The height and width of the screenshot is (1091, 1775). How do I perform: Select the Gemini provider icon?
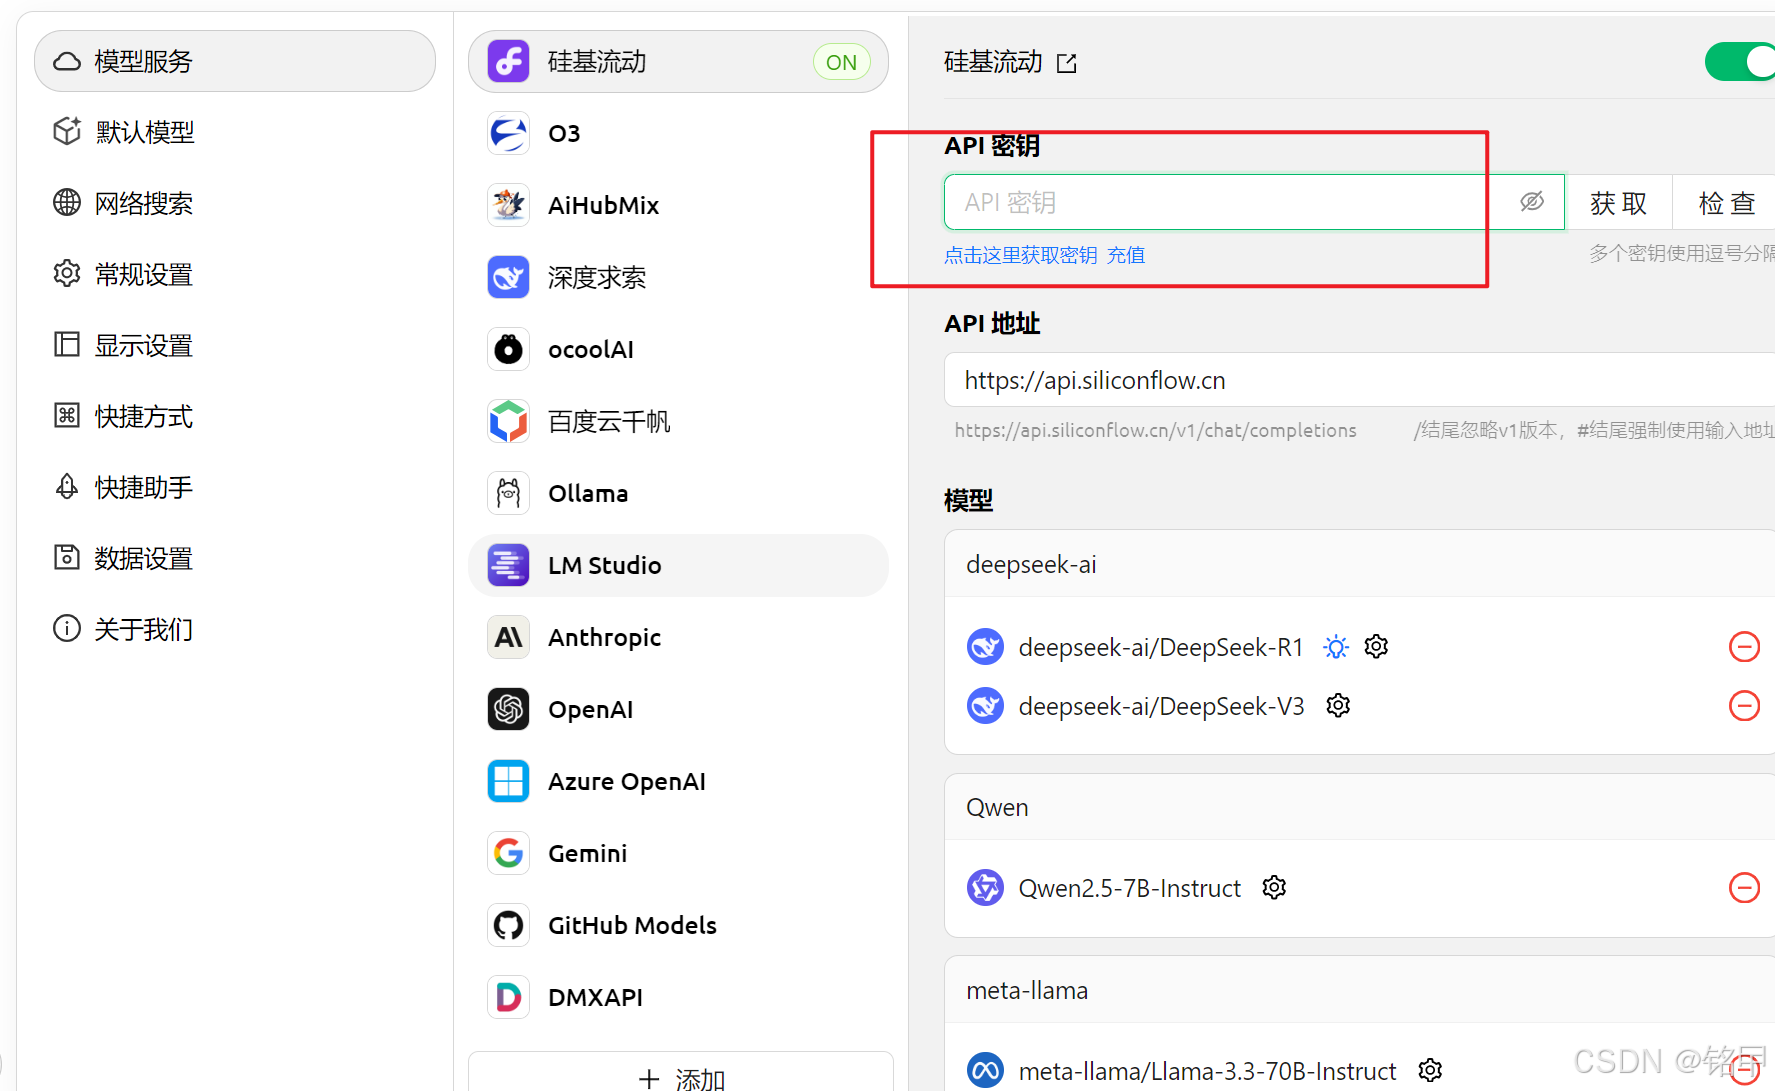(x=508, y=853)
